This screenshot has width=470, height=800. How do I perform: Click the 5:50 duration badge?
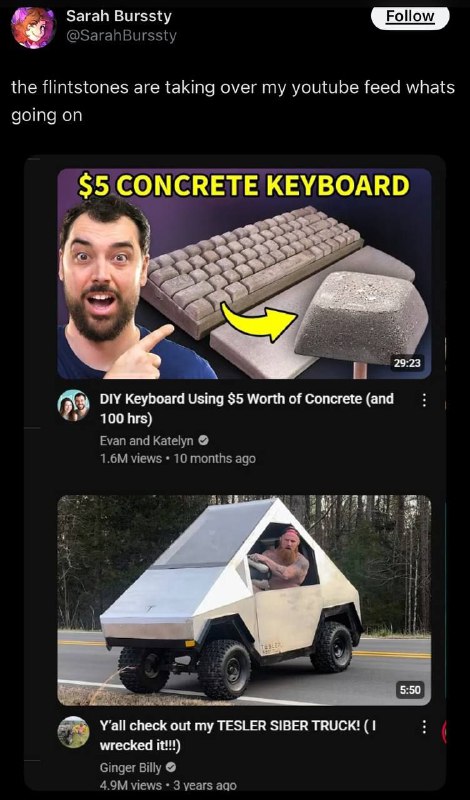410,689
